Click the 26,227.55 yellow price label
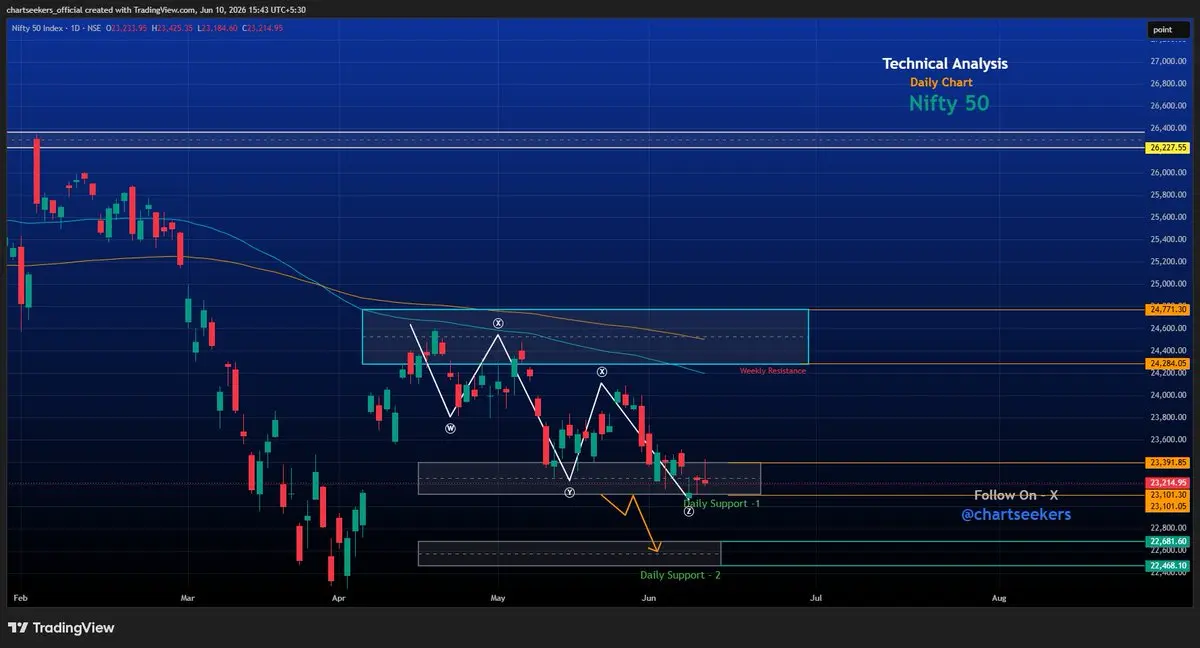This screenshot has width=1200, height=648. coord(1168,147)
